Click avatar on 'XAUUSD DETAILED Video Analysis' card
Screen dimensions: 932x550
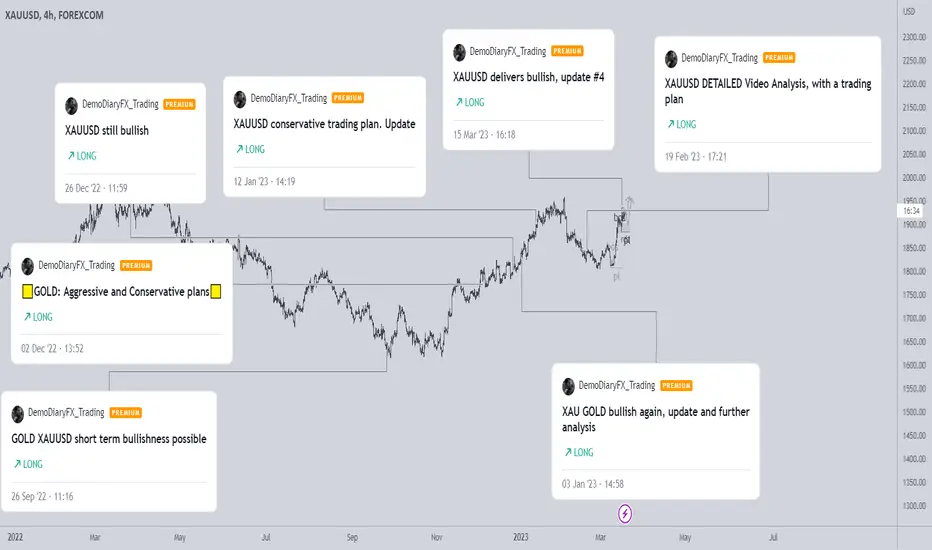(x=671, y=59)
